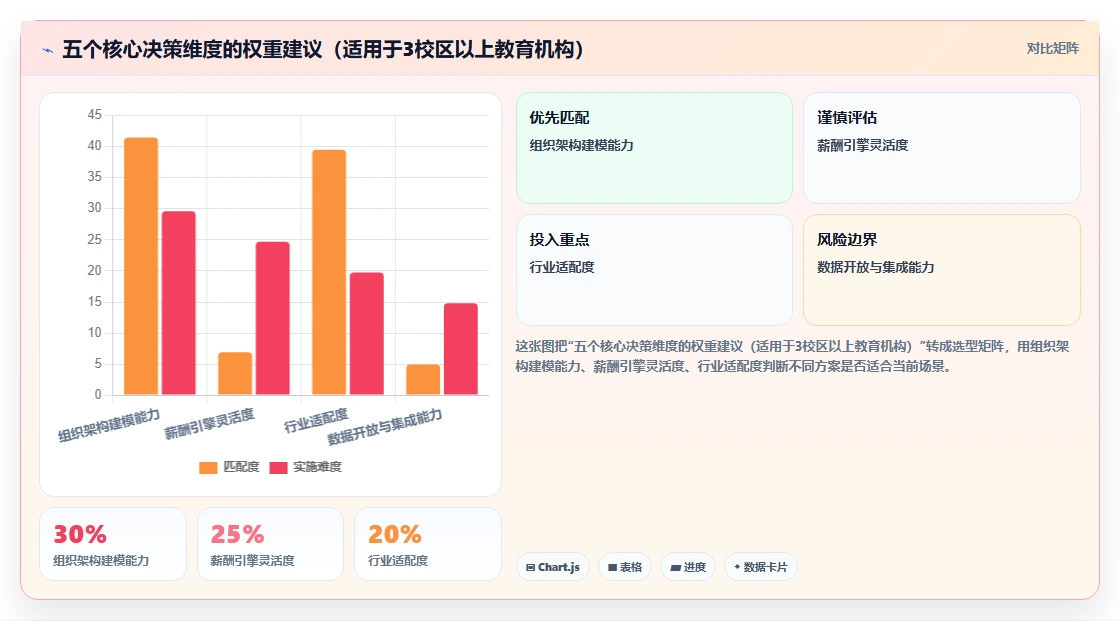Click the icon in the 表格 tag
This screenshot has height=621, width=1120.
click(x=612, y=567)
